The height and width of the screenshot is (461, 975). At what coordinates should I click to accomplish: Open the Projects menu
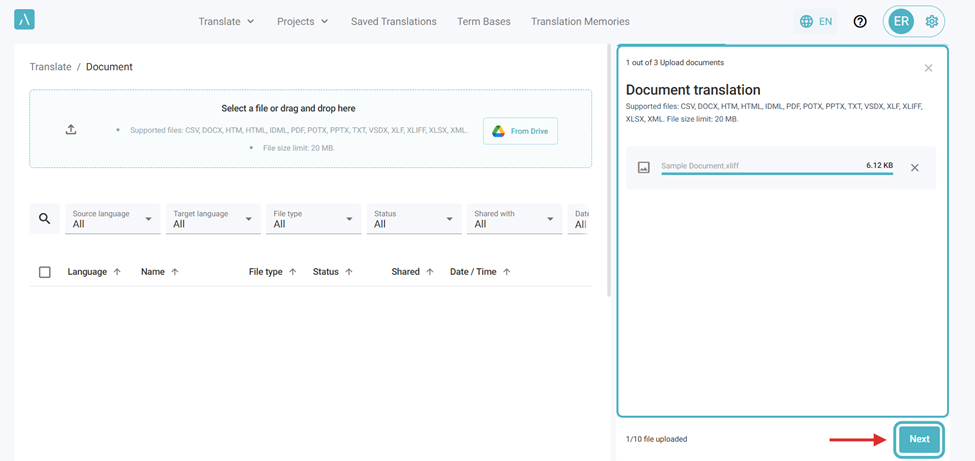pyautogui.click(x=302, y=21)
